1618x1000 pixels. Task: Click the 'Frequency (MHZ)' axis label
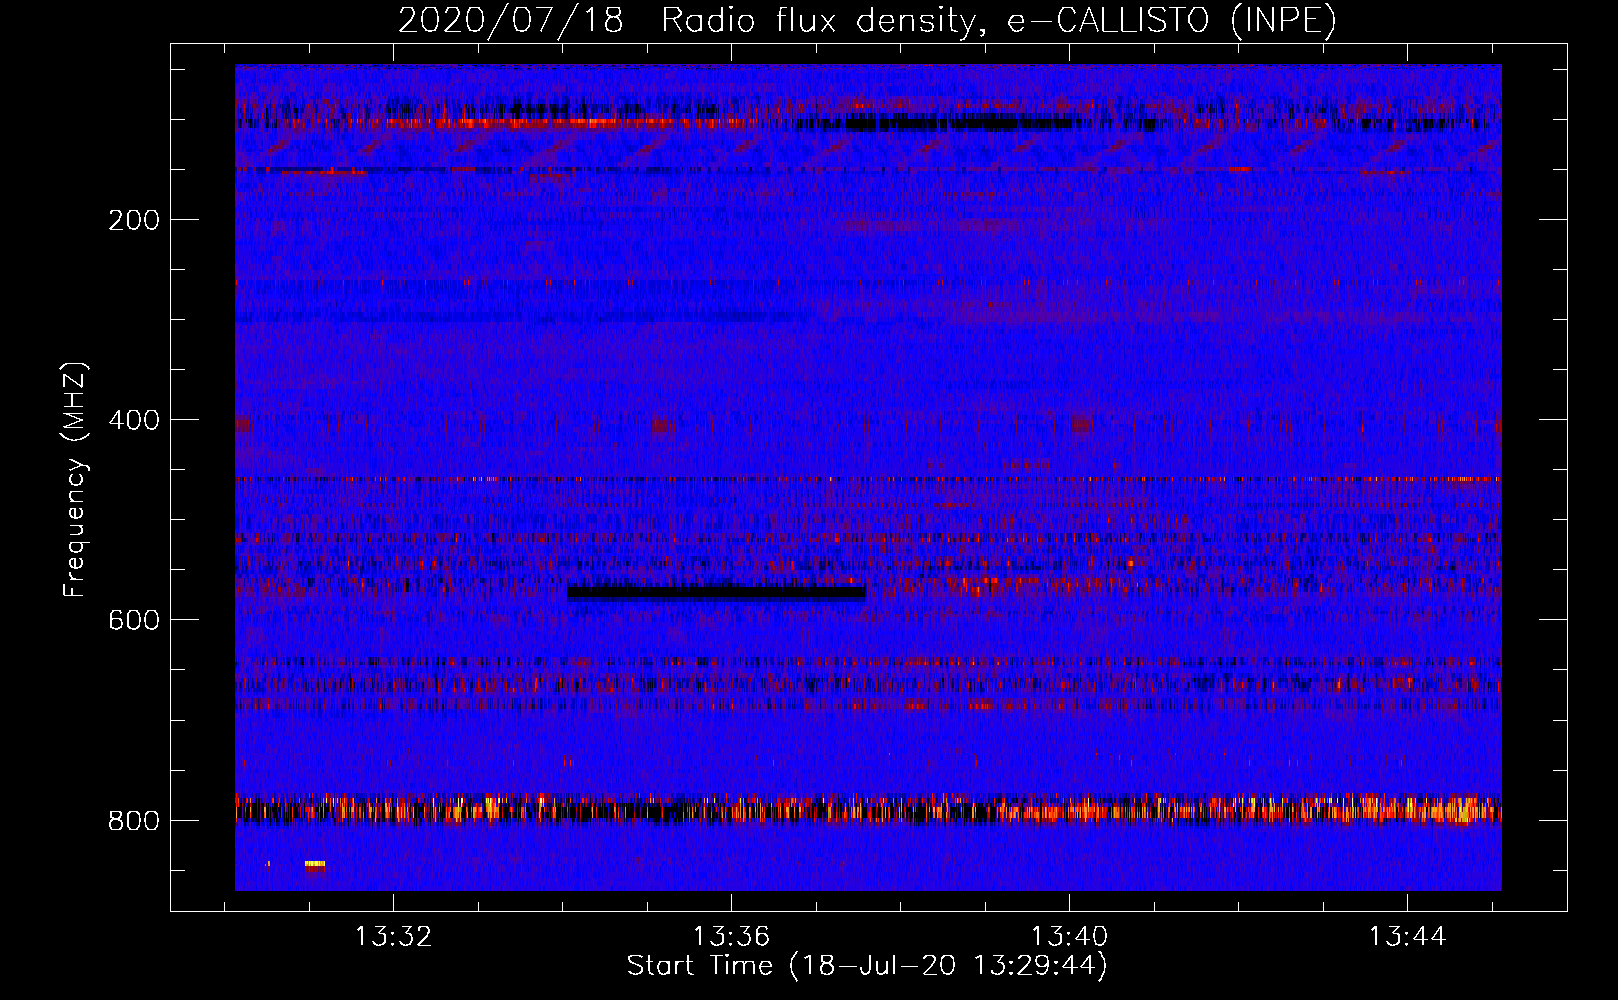pos(74,480)
